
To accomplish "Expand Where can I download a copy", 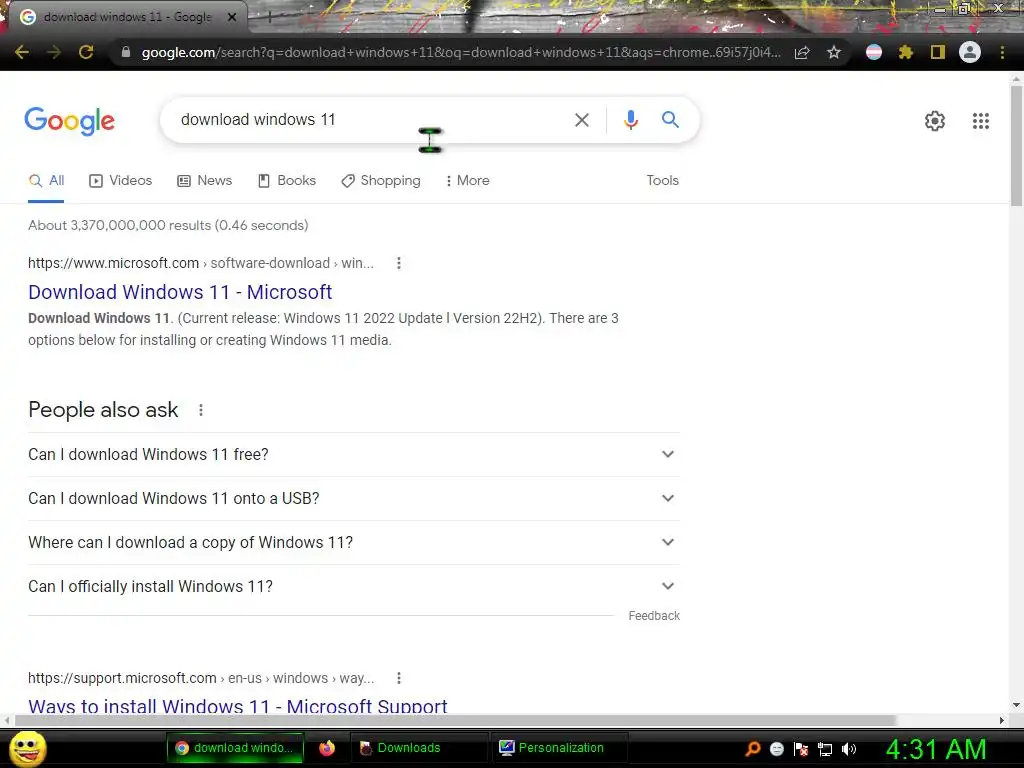I will click(x=353, y=543).
